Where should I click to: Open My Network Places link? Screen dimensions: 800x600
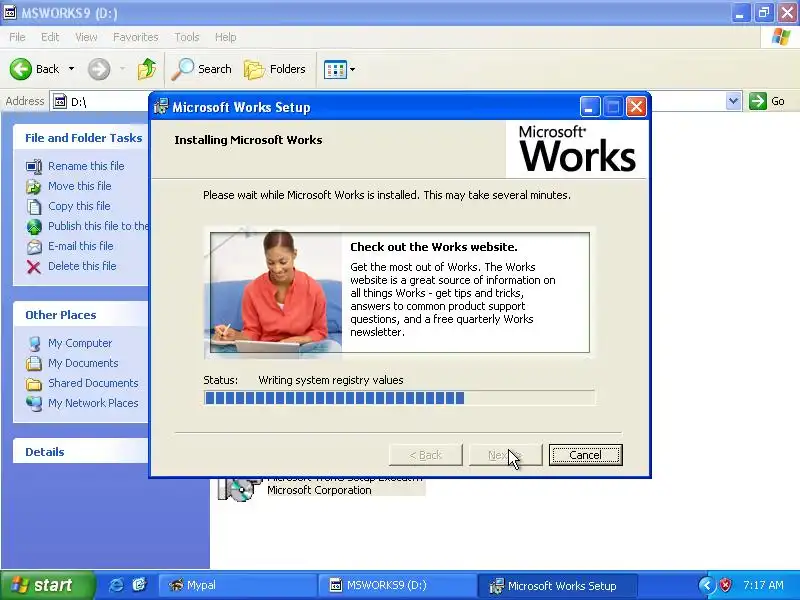coord(93,403)
